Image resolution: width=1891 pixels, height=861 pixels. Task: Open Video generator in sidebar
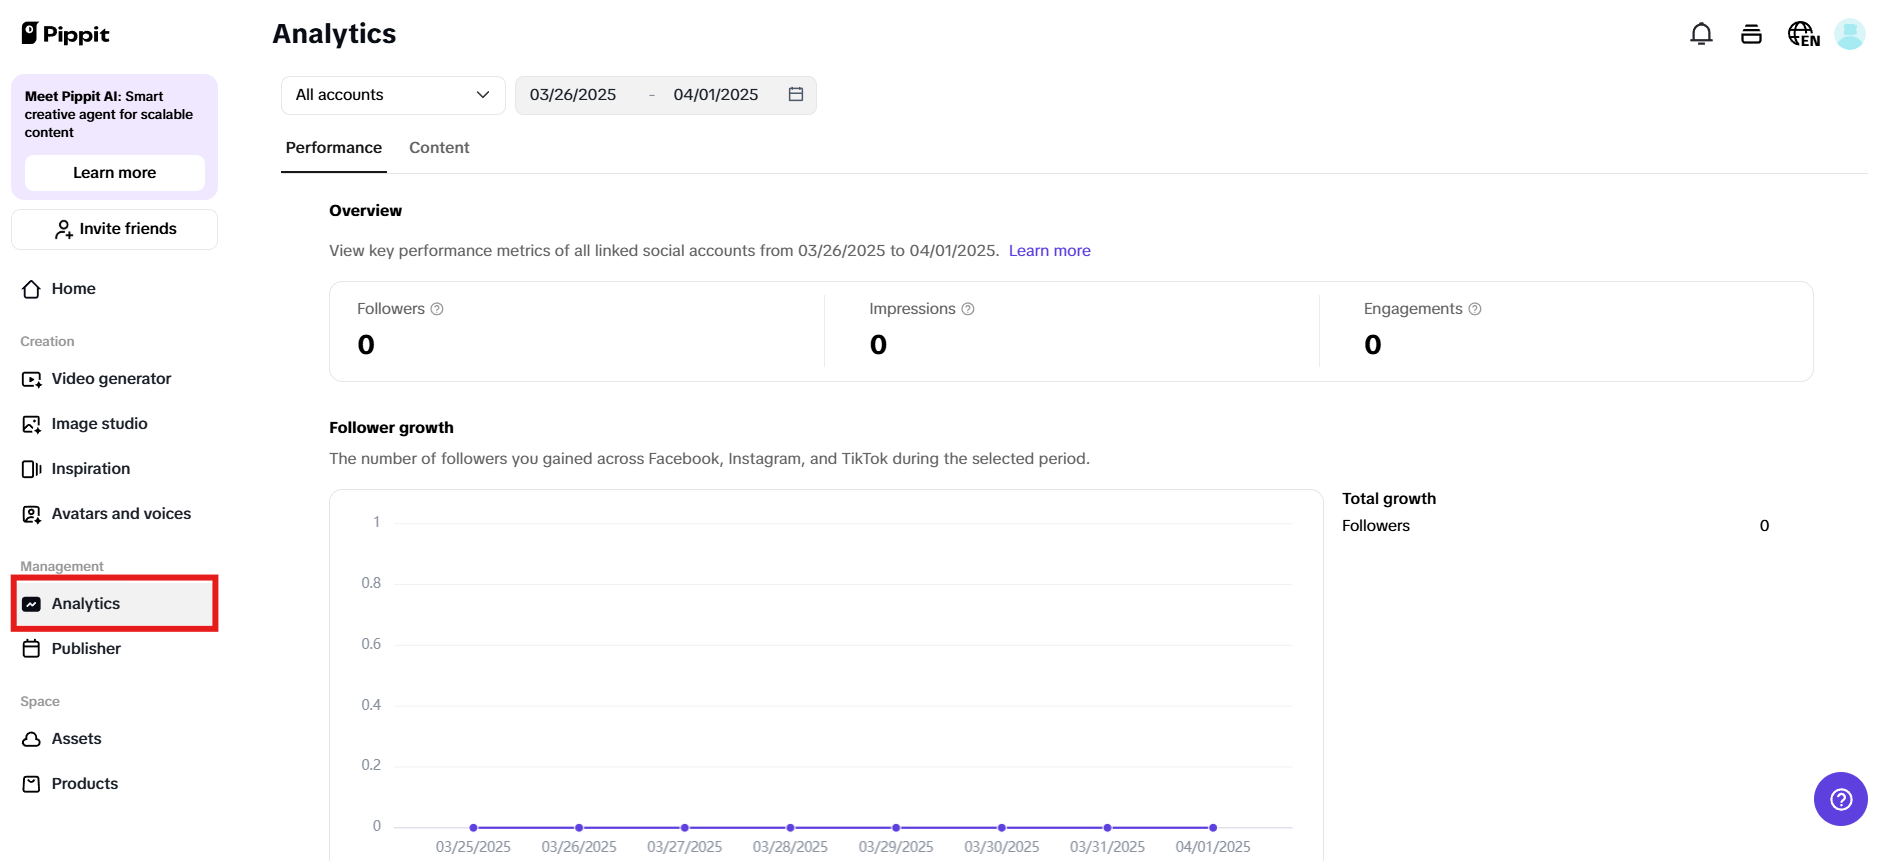tap(111, 379)
